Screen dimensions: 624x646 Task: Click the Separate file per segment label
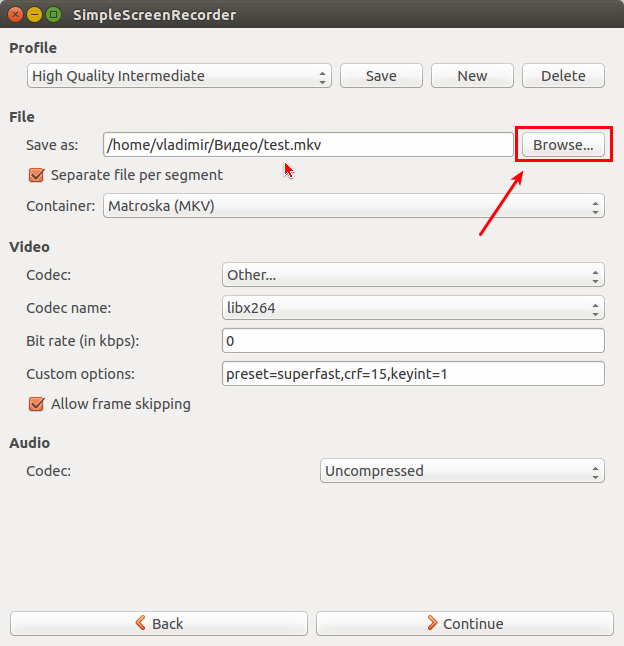(137, 175)
